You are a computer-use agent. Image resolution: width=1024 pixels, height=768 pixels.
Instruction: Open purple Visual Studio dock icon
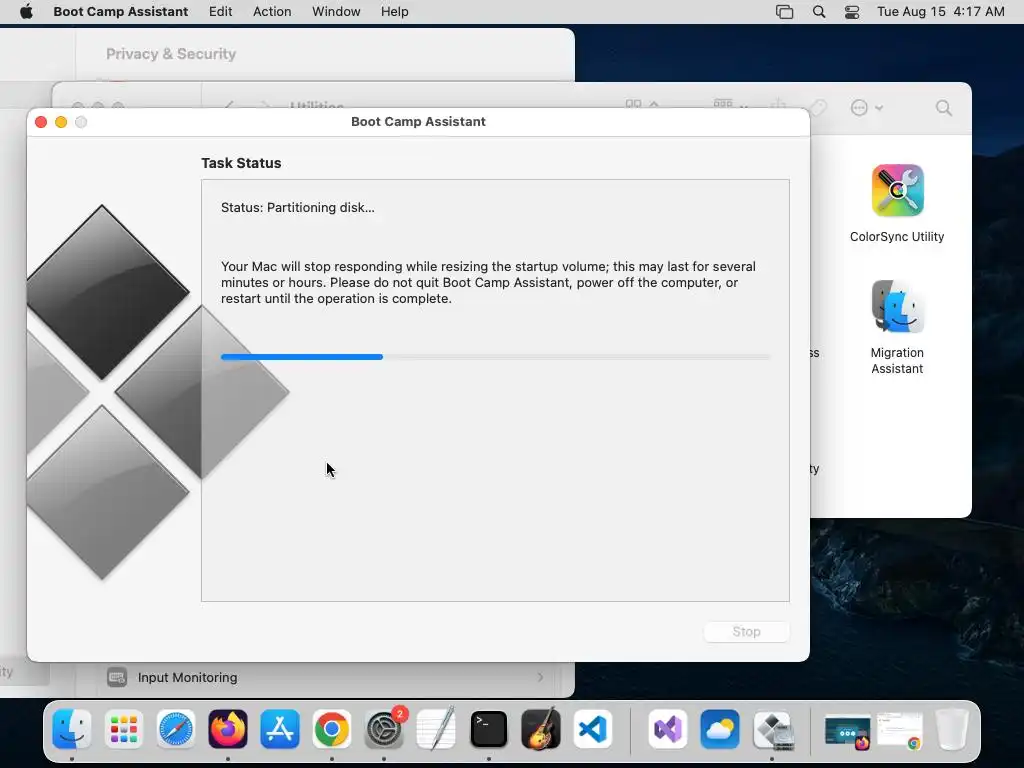[x=667, y=729]
